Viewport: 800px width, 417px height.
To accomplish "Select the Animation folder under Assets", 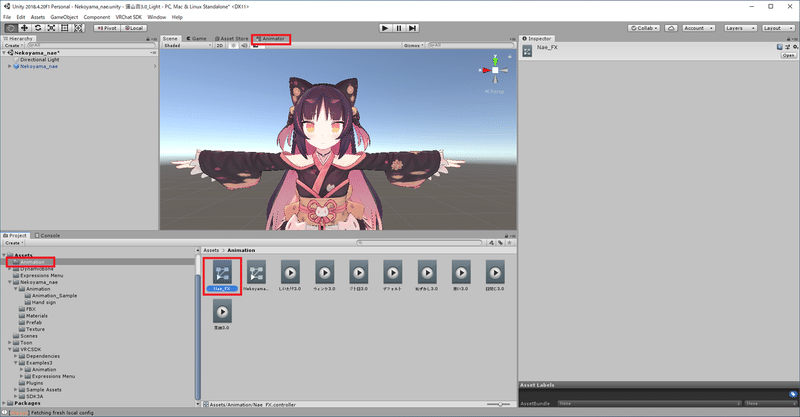I will (30, 262).
